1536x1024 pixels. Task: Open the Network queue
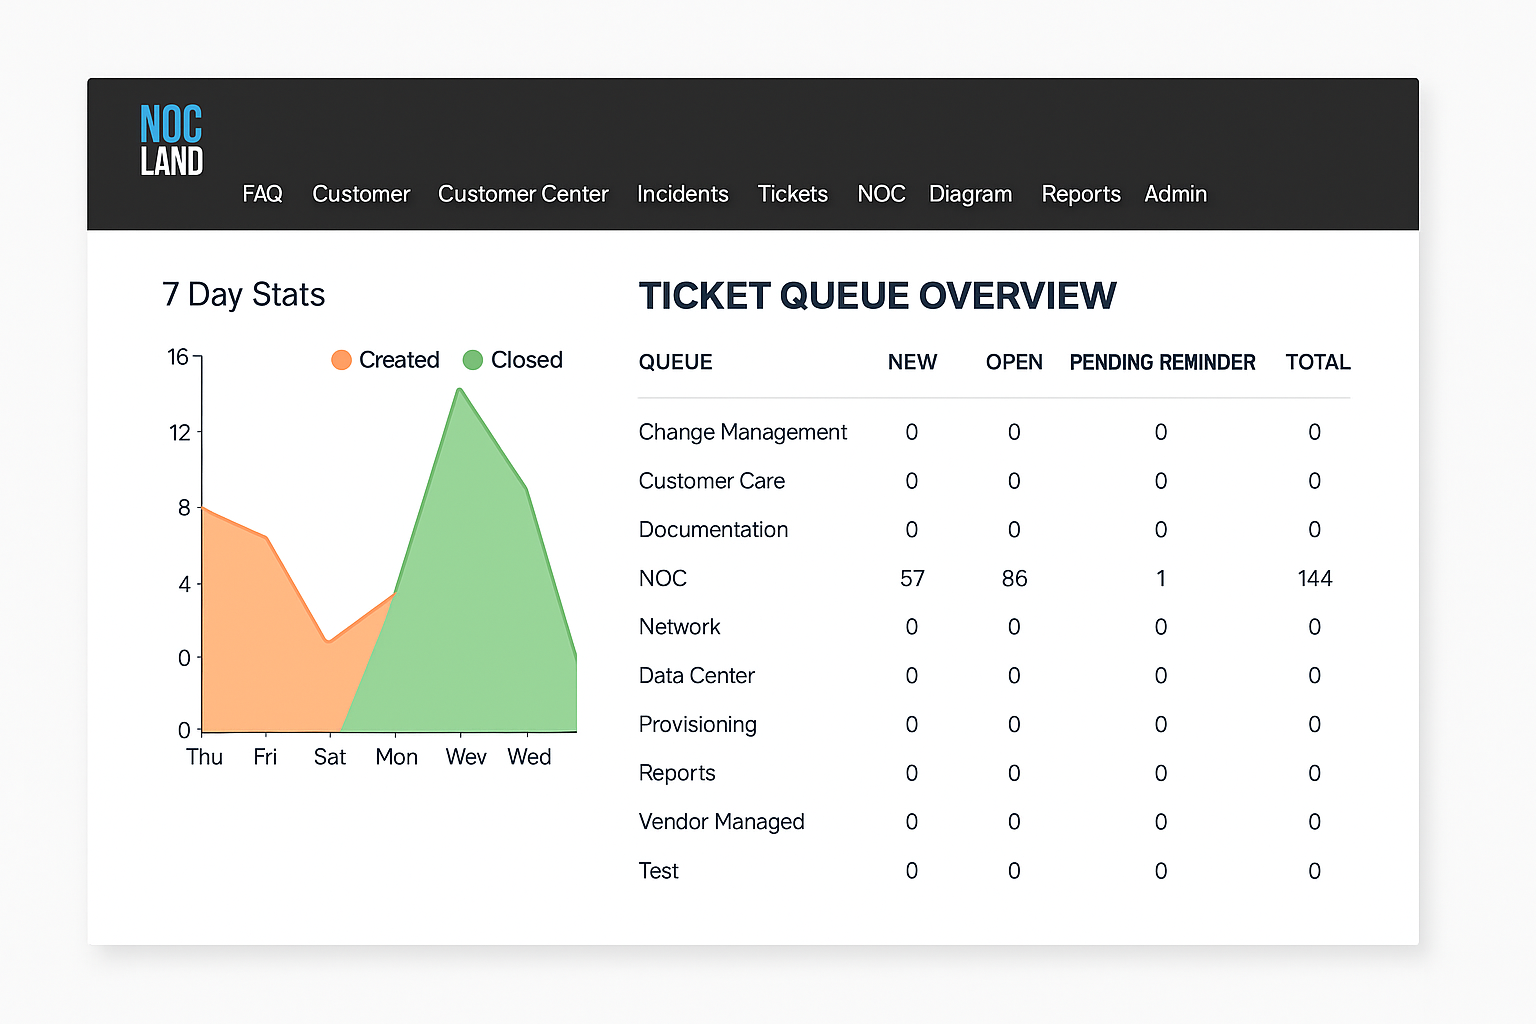[x=679, y=627]
